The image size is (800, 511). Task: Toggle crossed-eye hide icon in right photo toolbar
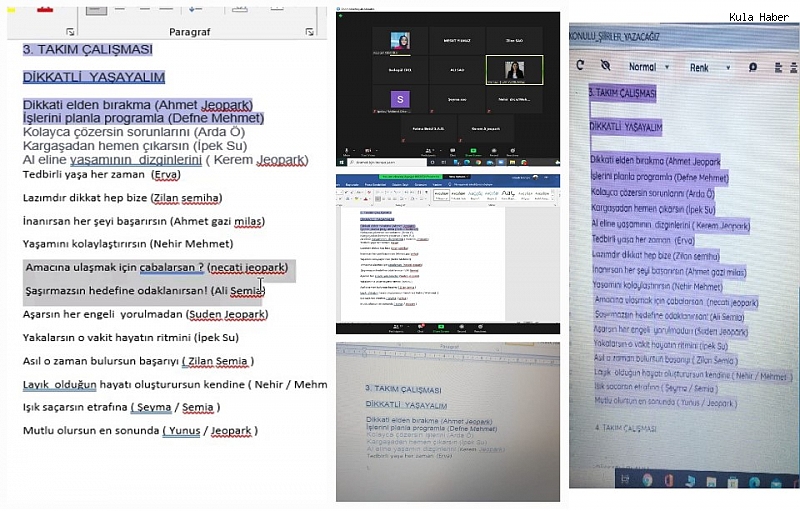tap(606, 65)
